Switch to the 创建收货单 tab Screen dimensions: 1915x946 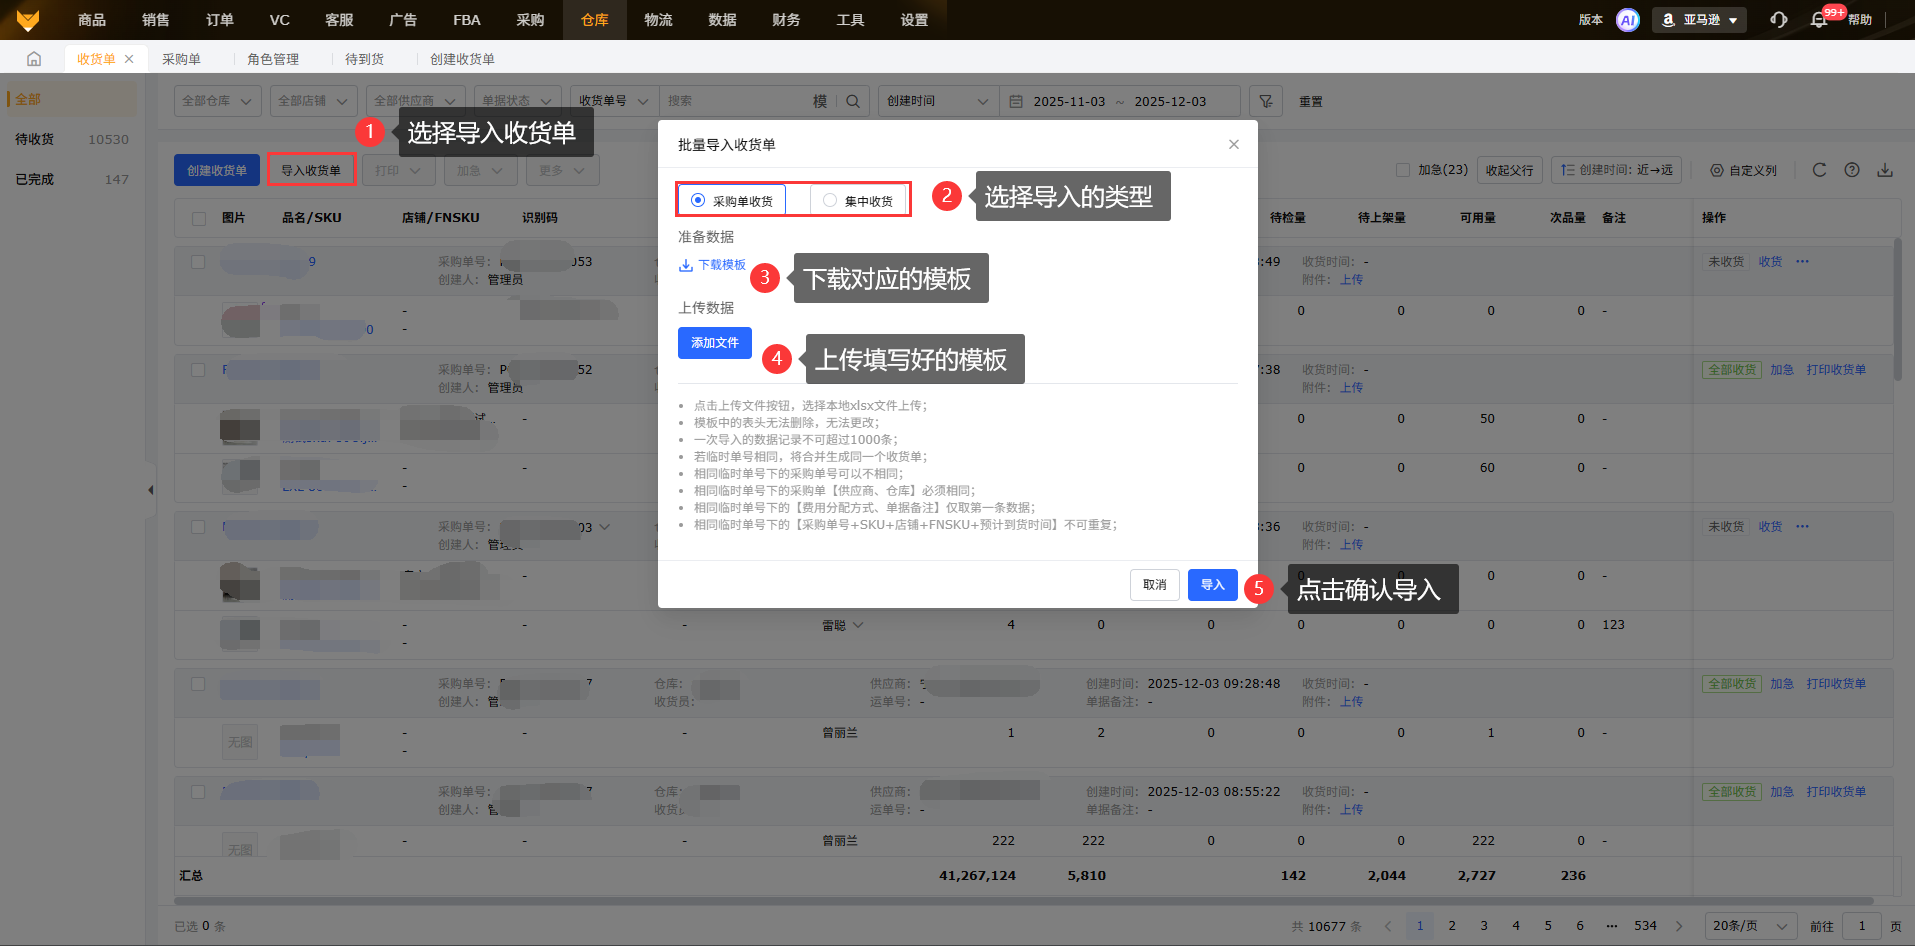click(462, 59)
